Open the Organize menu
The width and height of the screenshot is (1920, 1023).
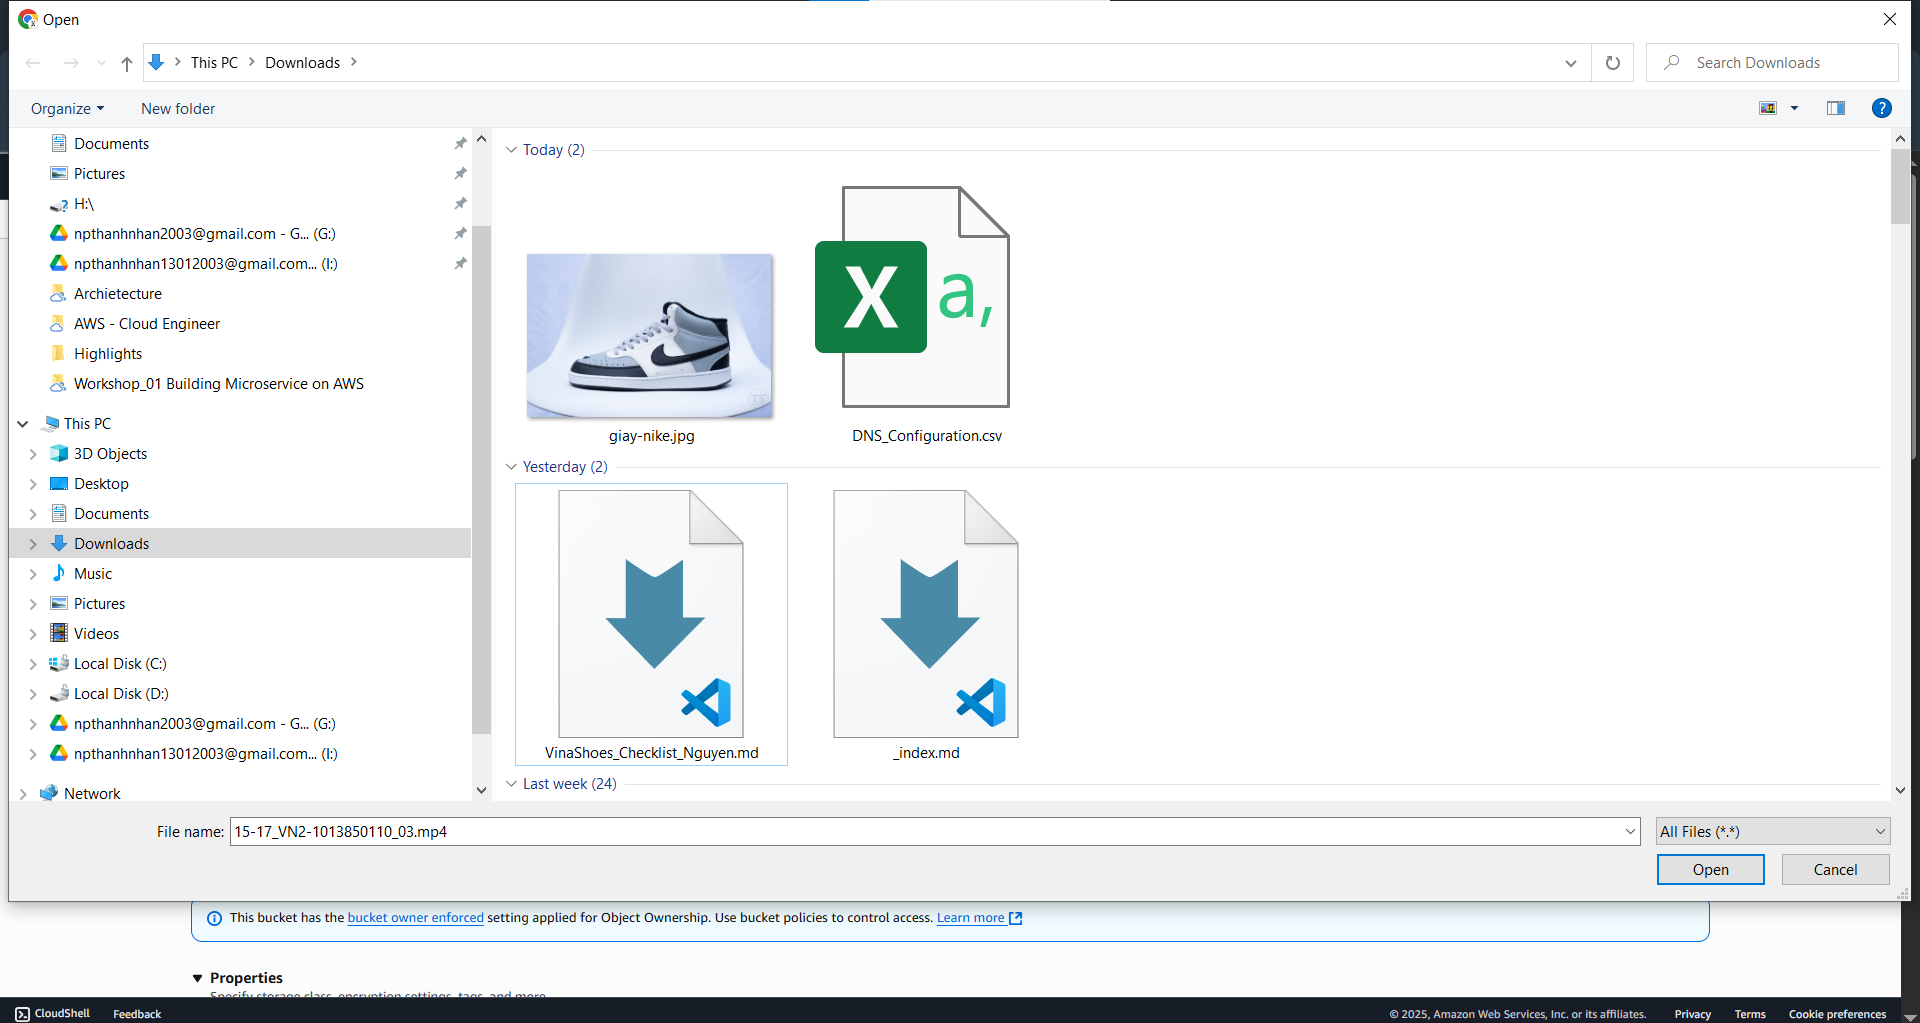(67, 108)
